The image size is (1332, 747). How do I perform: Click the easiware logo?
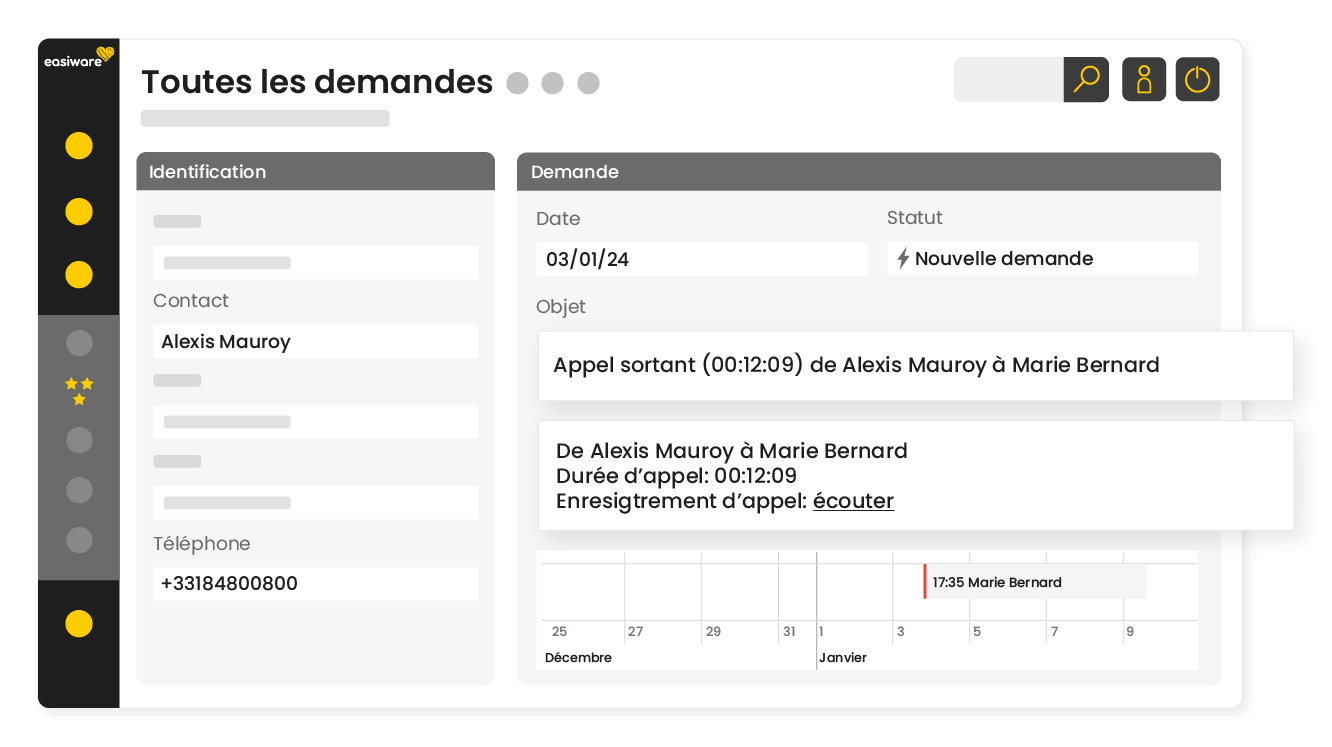click(x=78, y=59)
